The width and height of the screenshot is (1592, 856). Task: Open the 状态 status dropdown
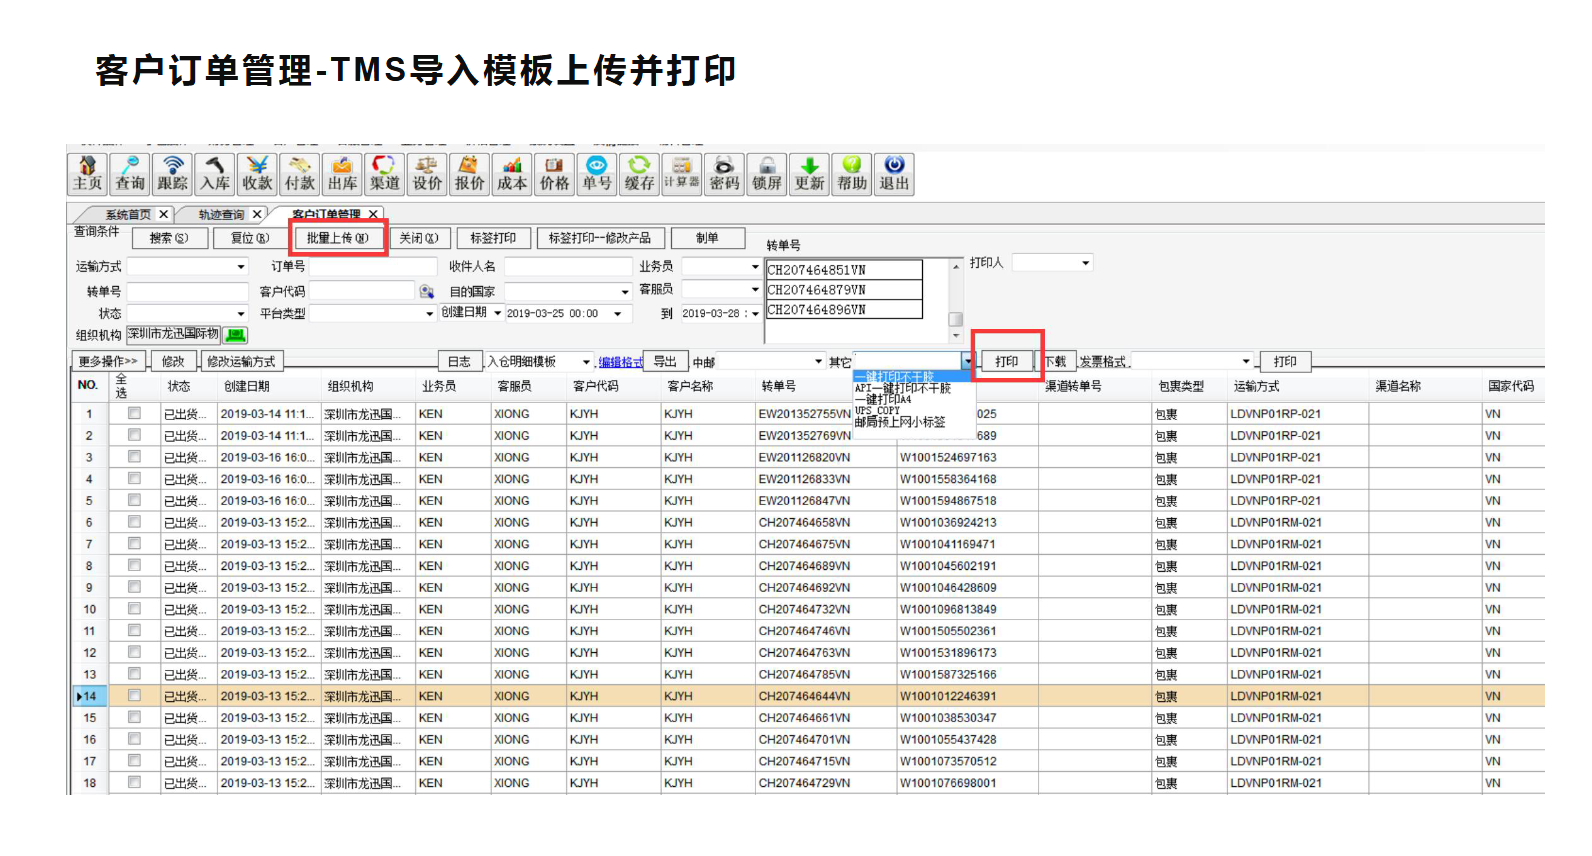pos(240,314)
